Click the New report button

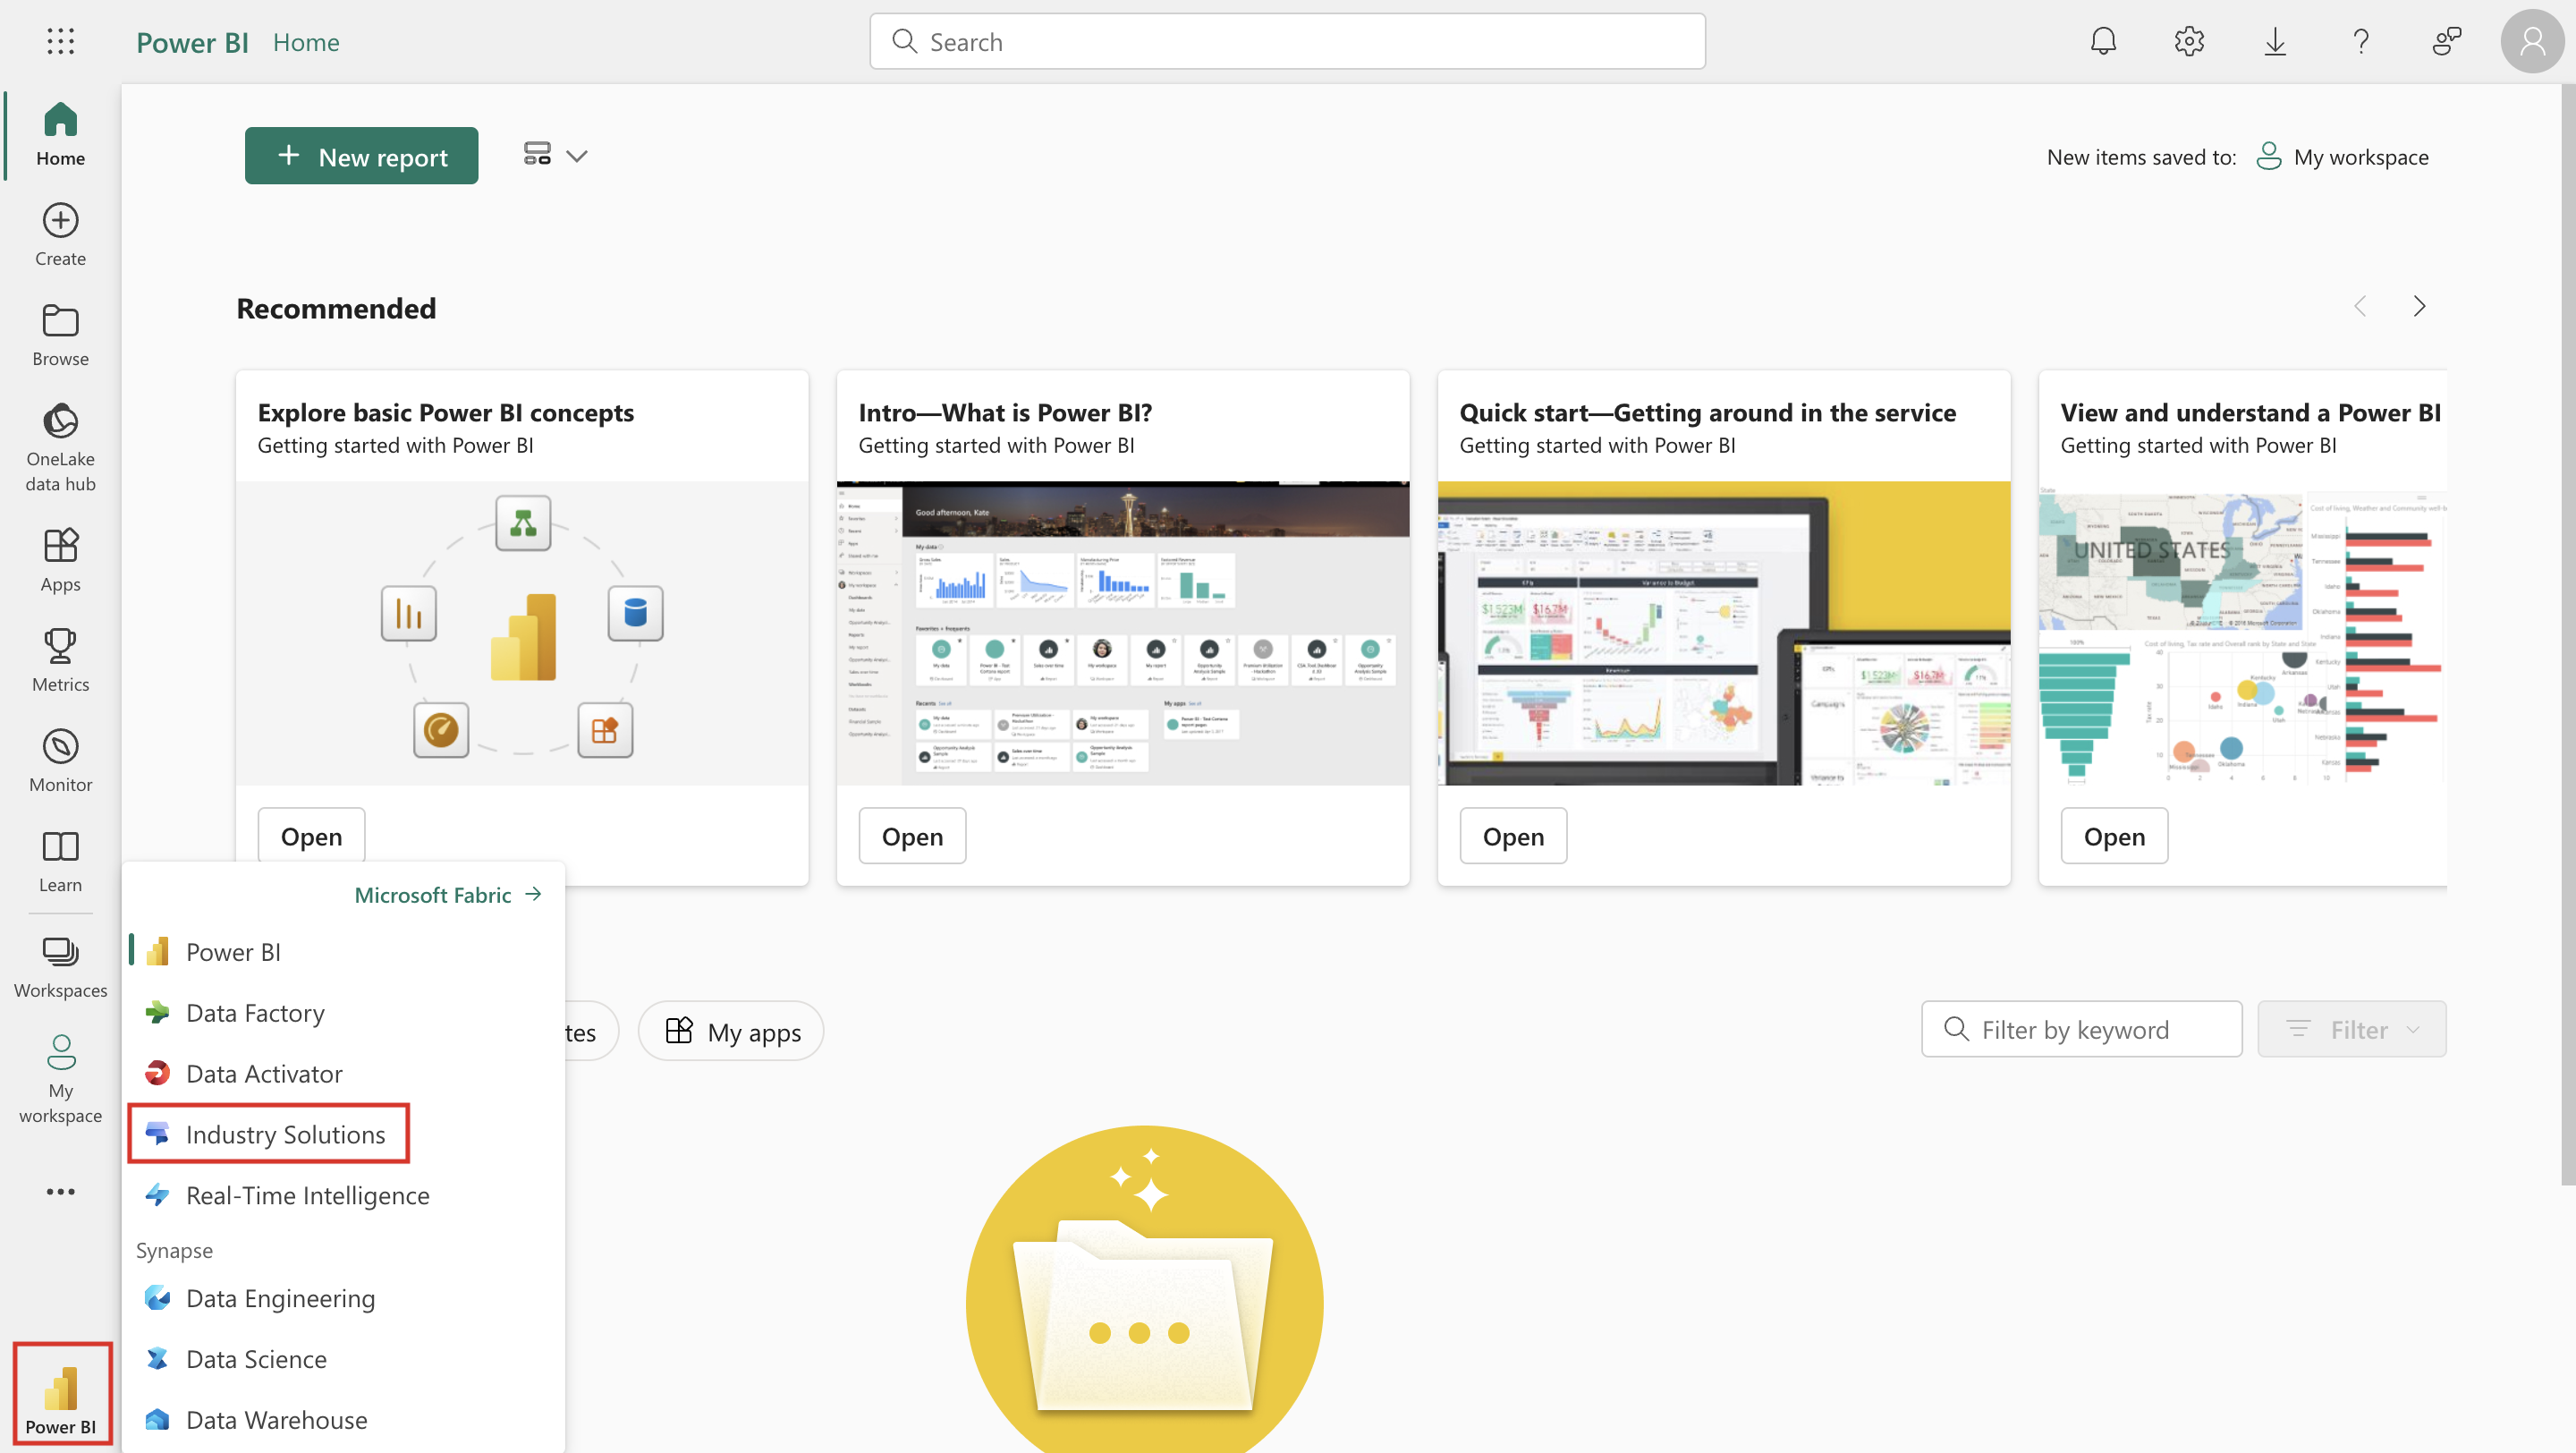(361, 156)
